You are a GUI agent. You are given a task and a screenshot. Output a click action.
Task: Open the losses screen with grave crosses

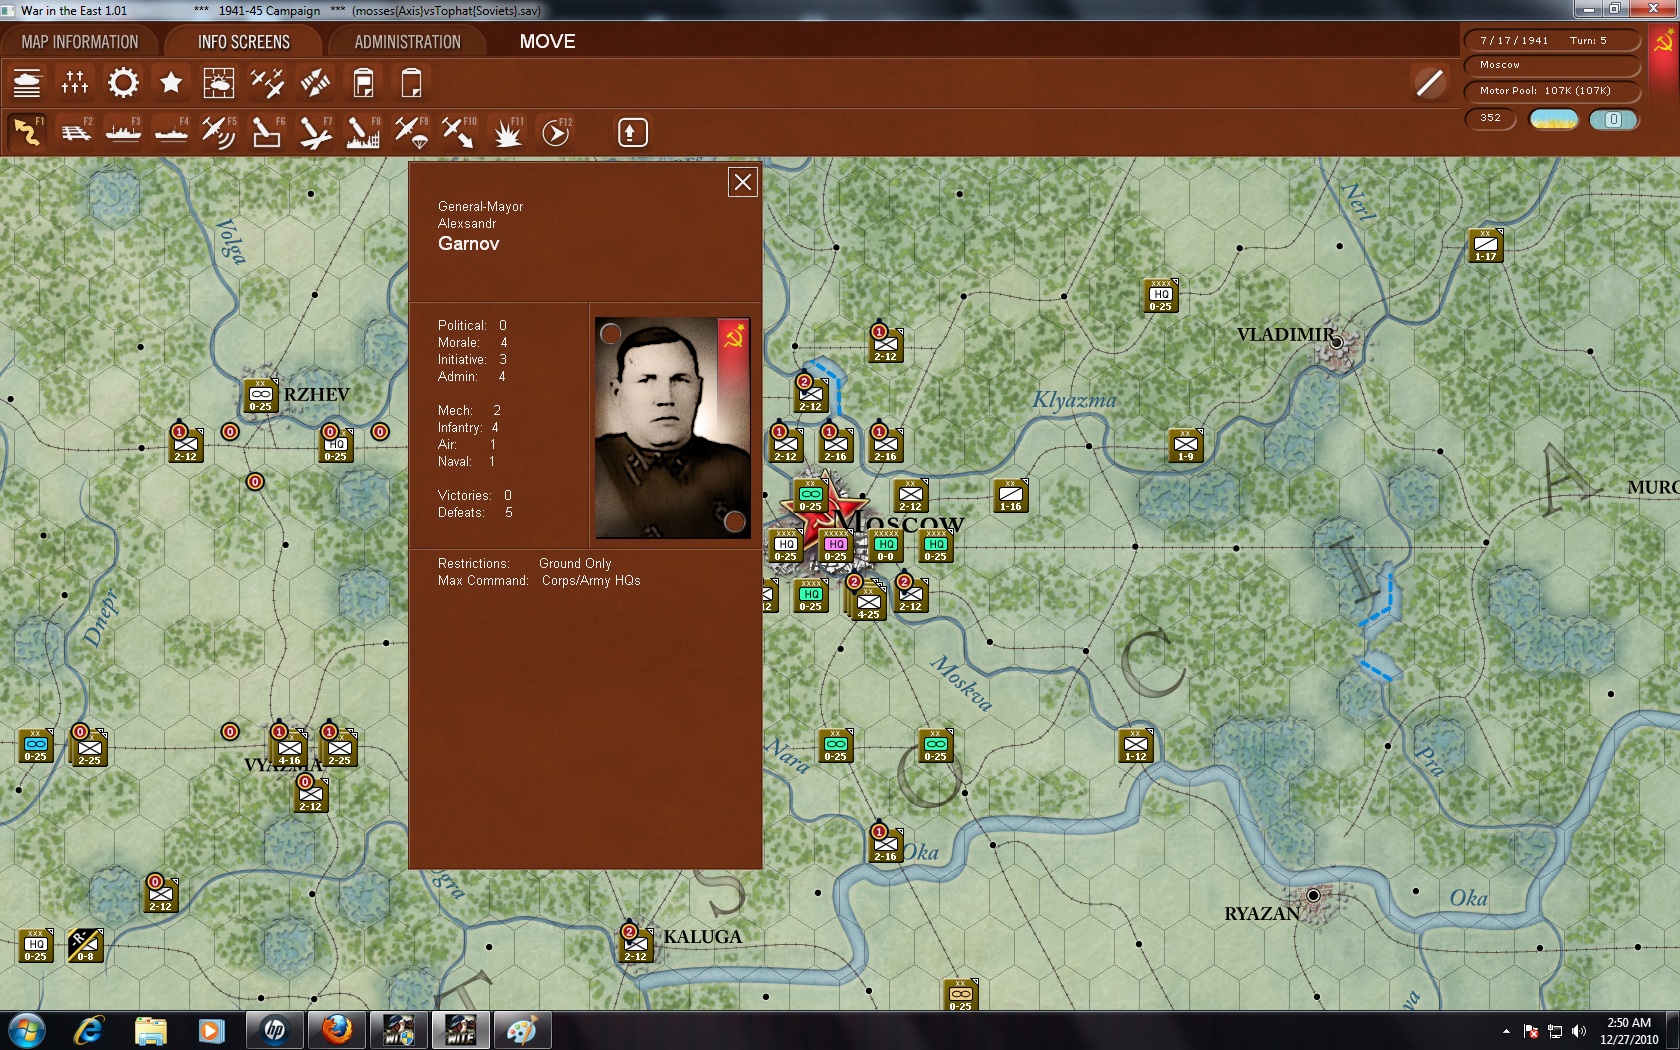(x=75, y=83)
